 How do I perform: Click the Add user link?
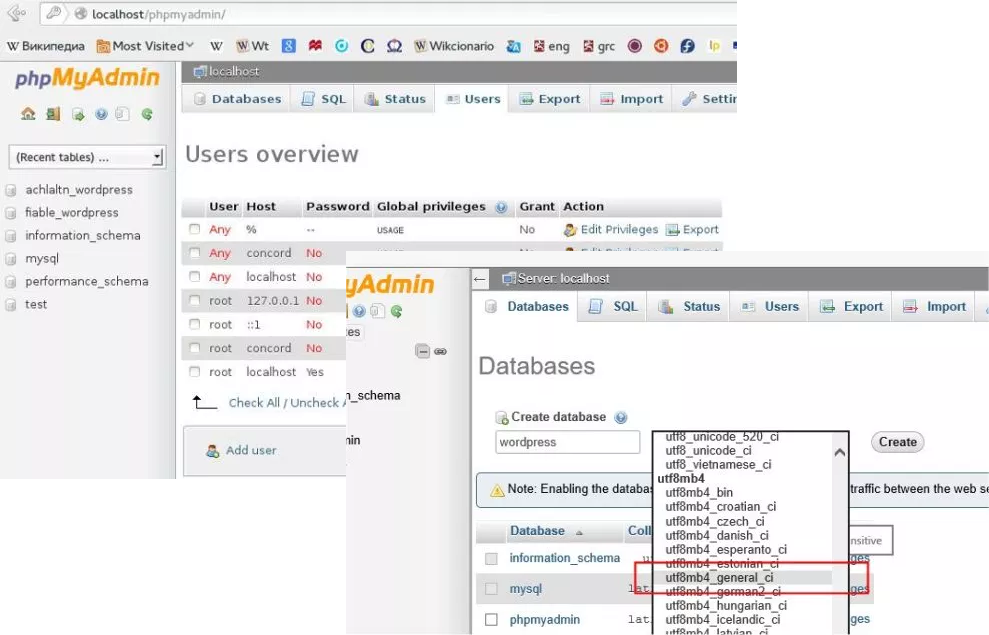[250, 450]
